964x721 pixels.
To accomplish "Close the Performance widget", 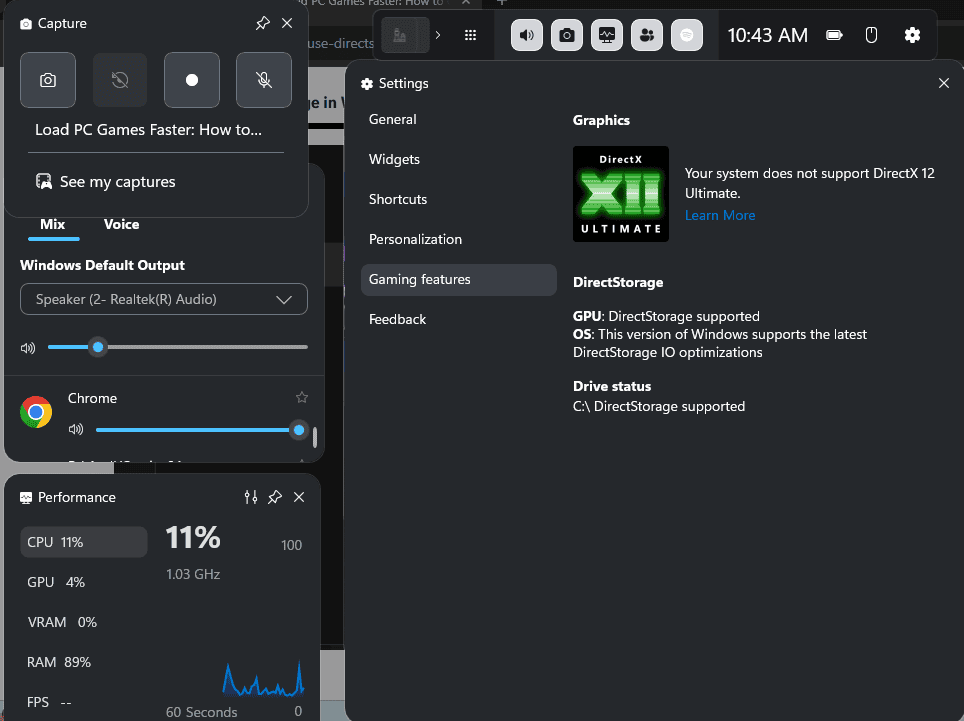I will pyautogui.click(x=299, y=497).
